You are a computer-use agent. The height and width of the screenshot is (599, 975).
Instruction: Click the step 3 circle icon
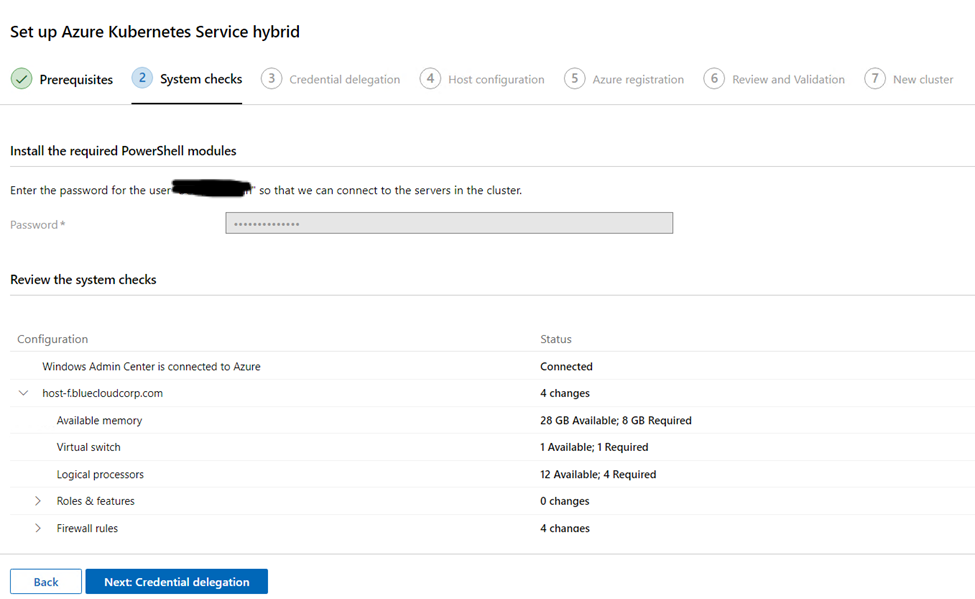[271, 78]
